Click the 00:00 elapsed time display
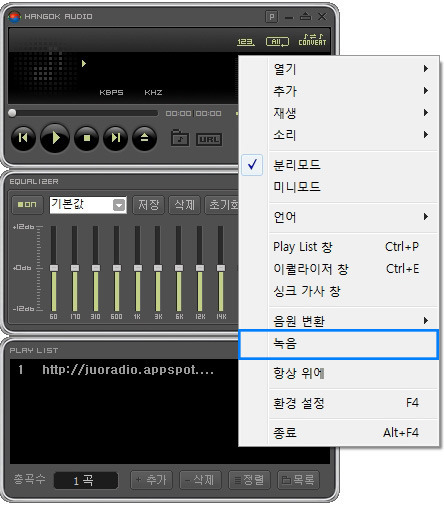The width and height of the screenshot is (444, 508). point(179,113)
